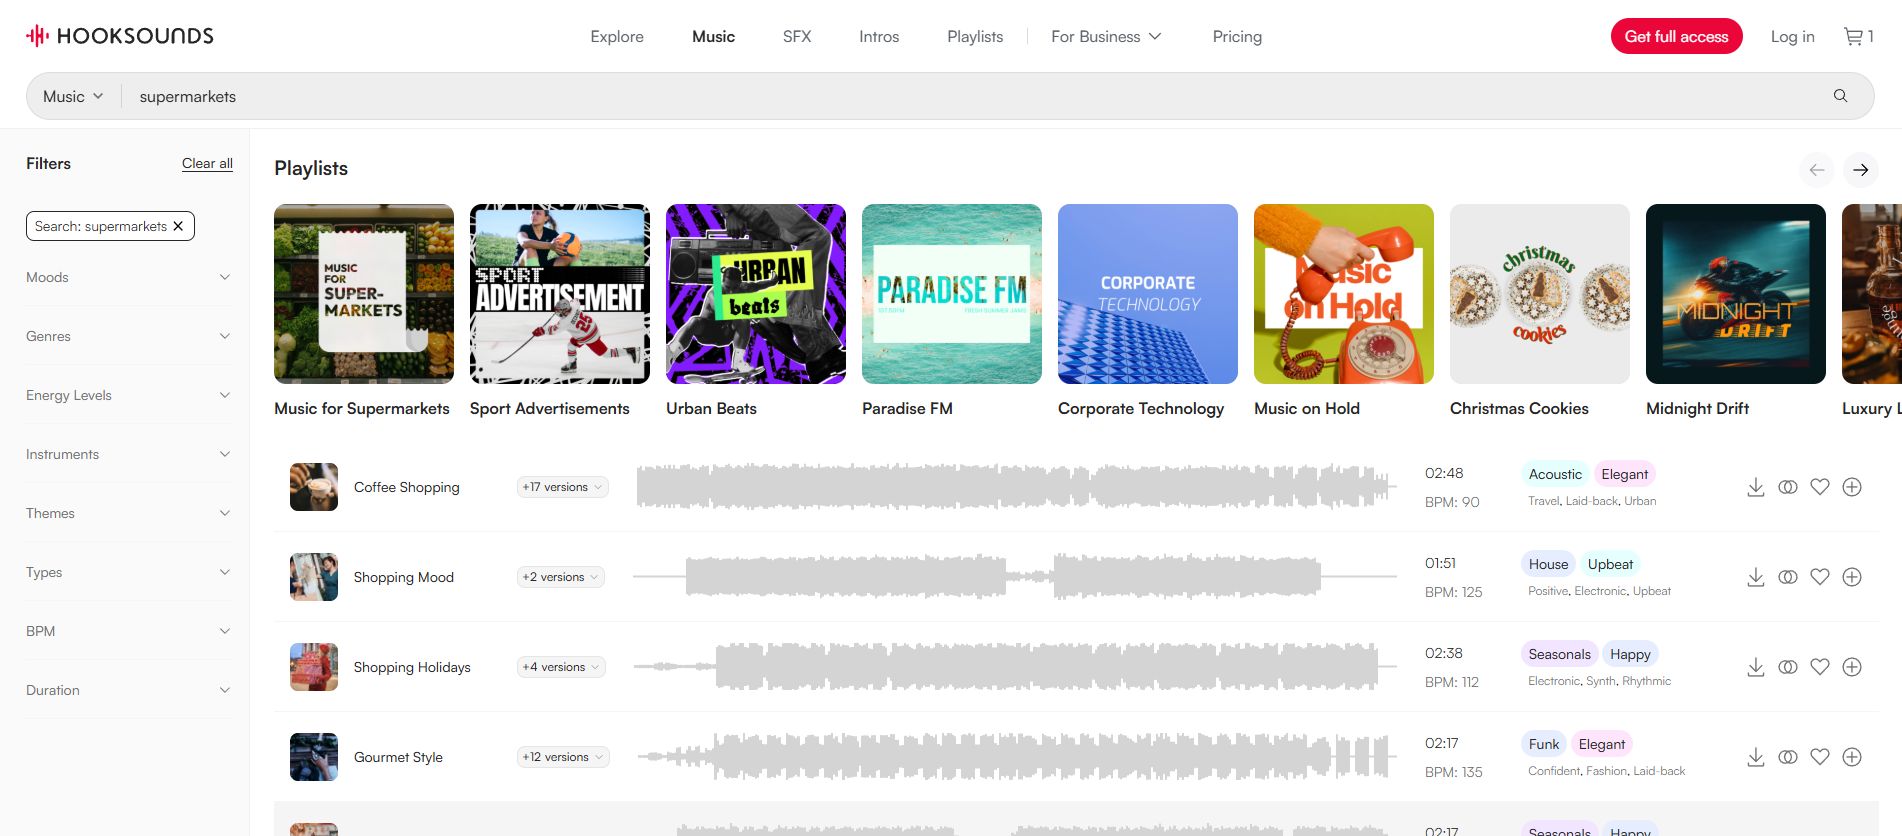Expand the Moods filter
Viewport: 1902px width, 836px height.
pos(128,277)
